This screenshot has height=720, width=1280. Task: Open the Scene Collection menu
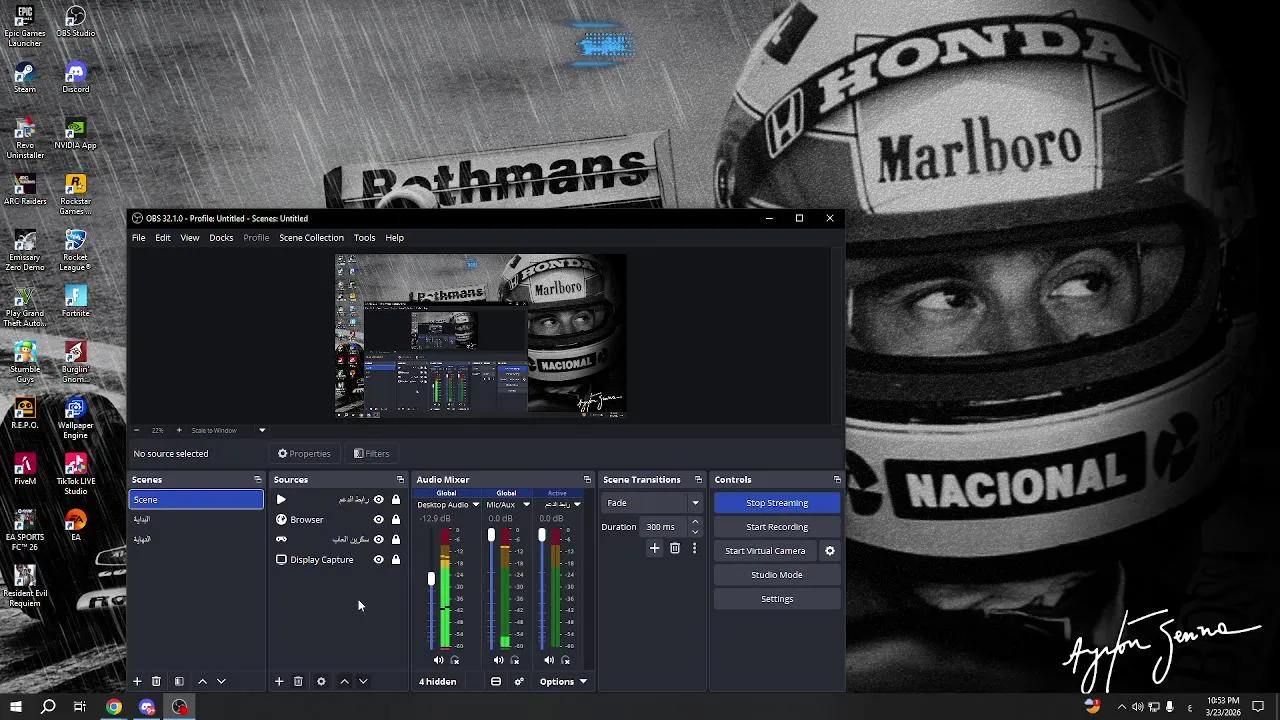(311, 237)
